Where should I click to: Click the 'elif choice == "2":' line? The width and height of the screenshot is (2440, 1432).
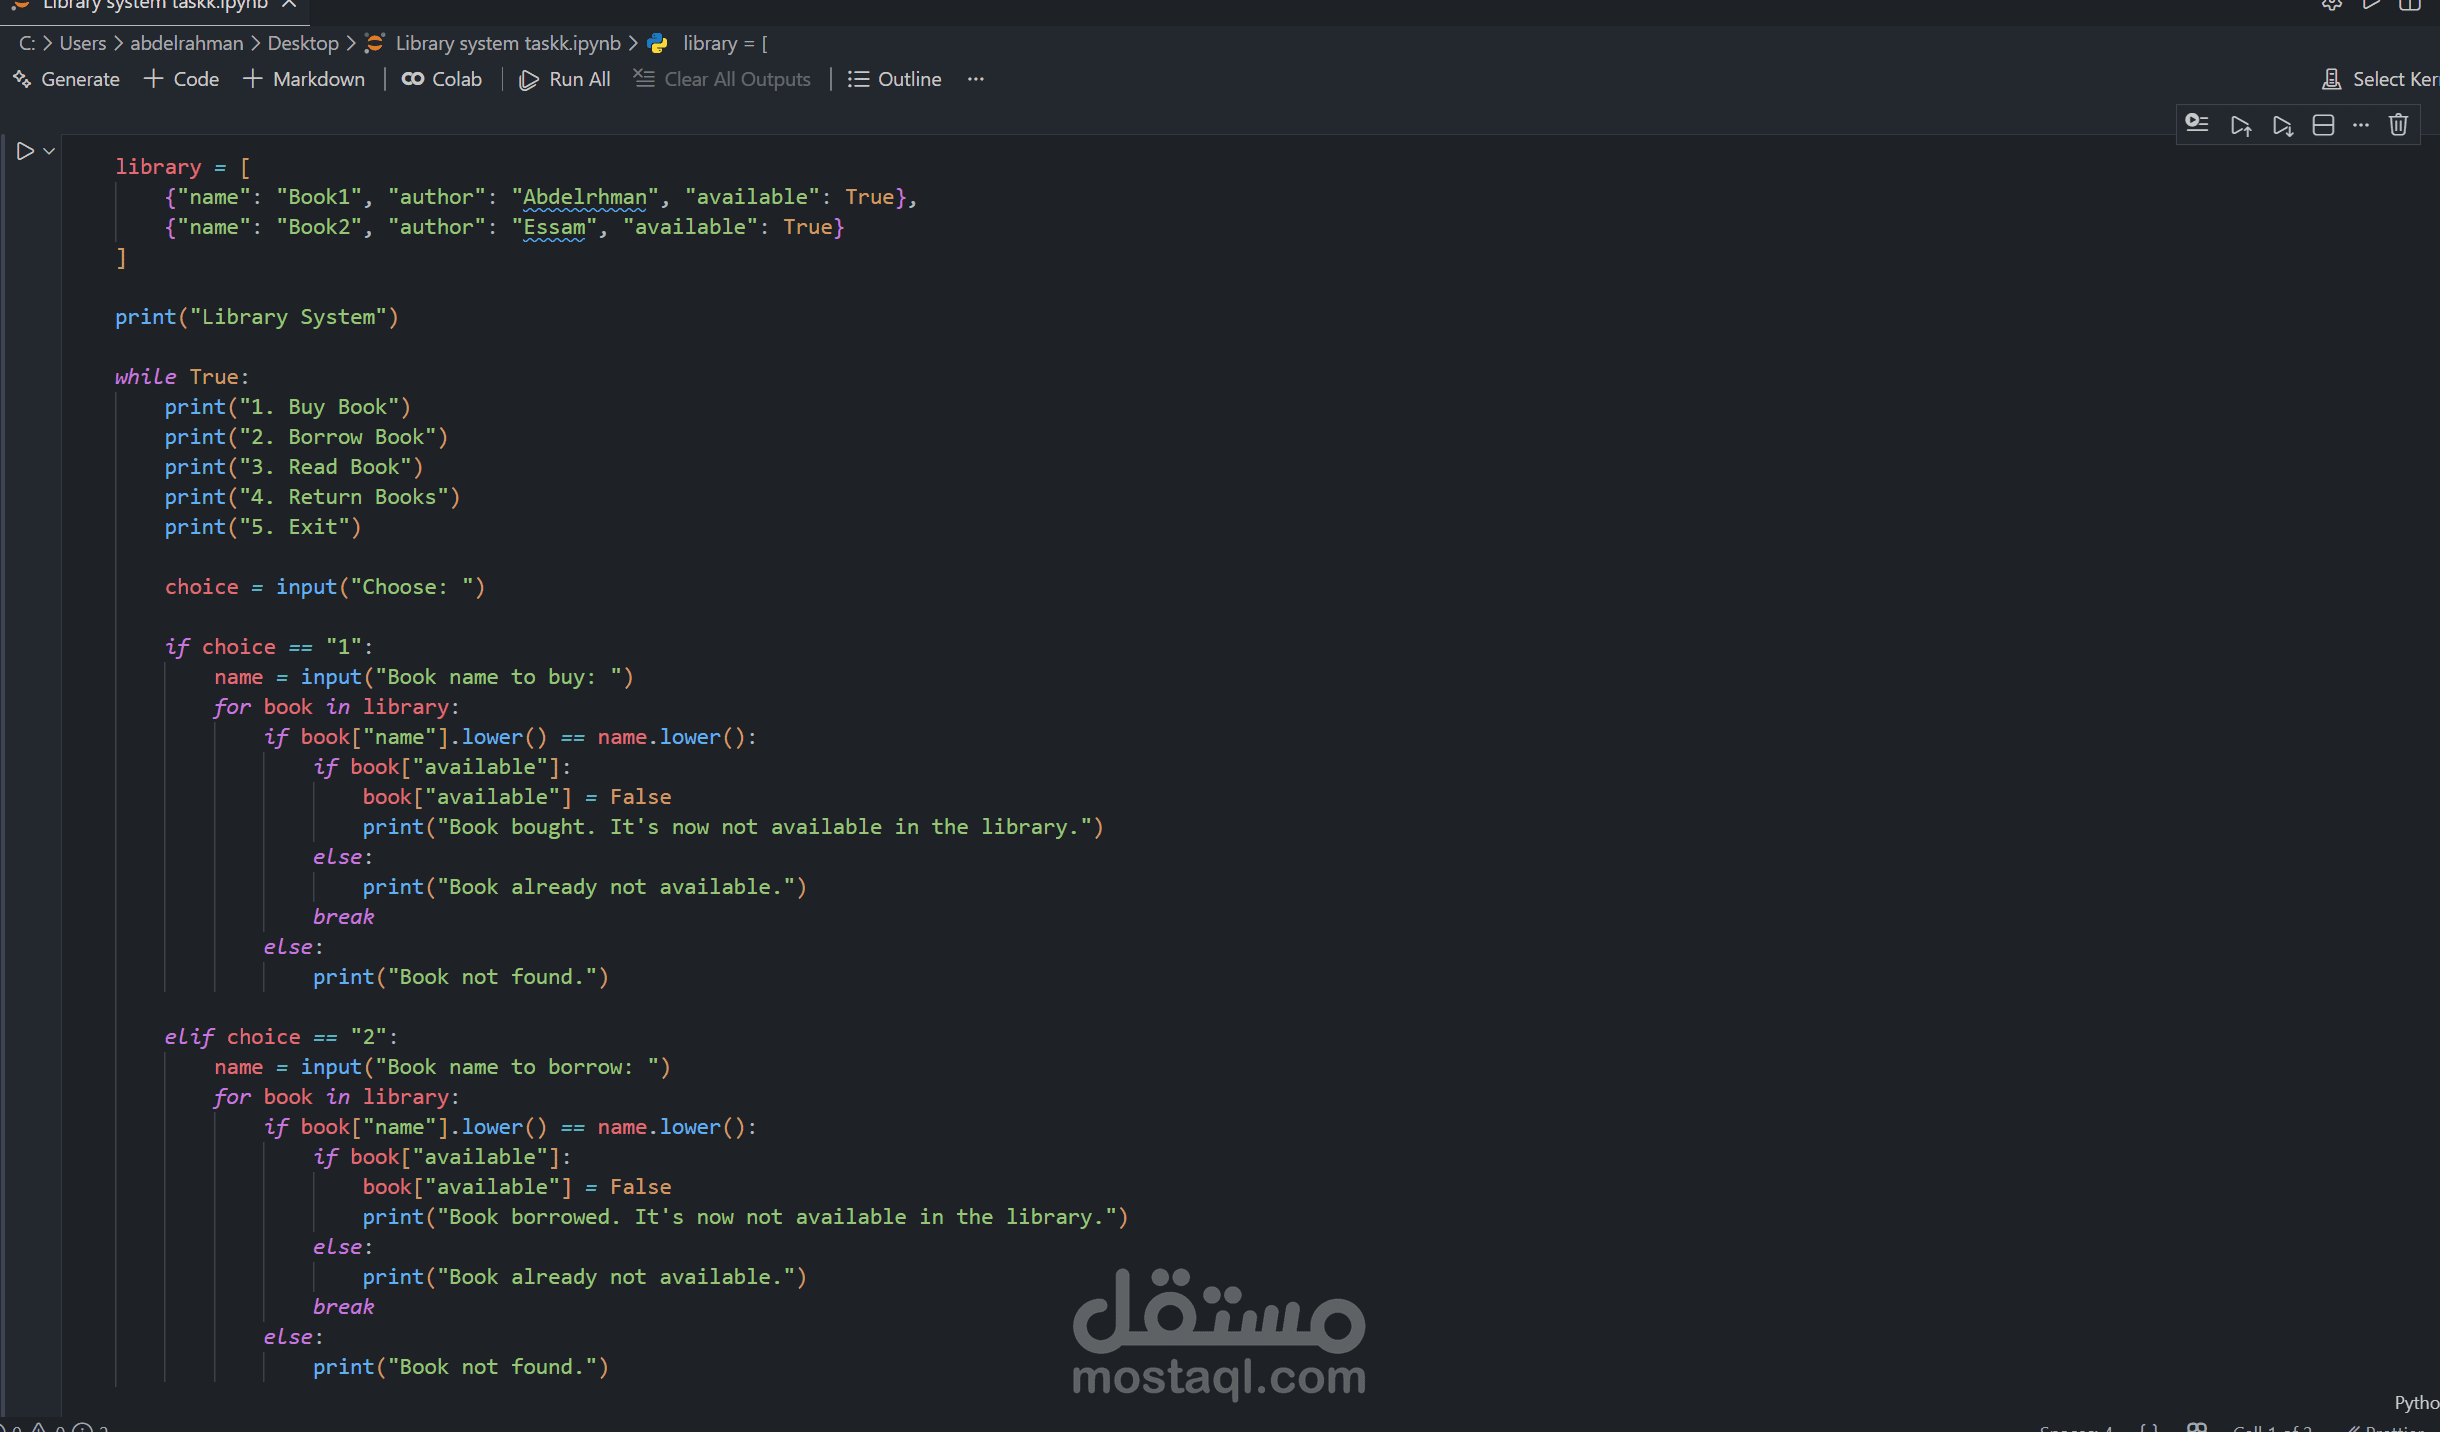[x=281, y=1037]
